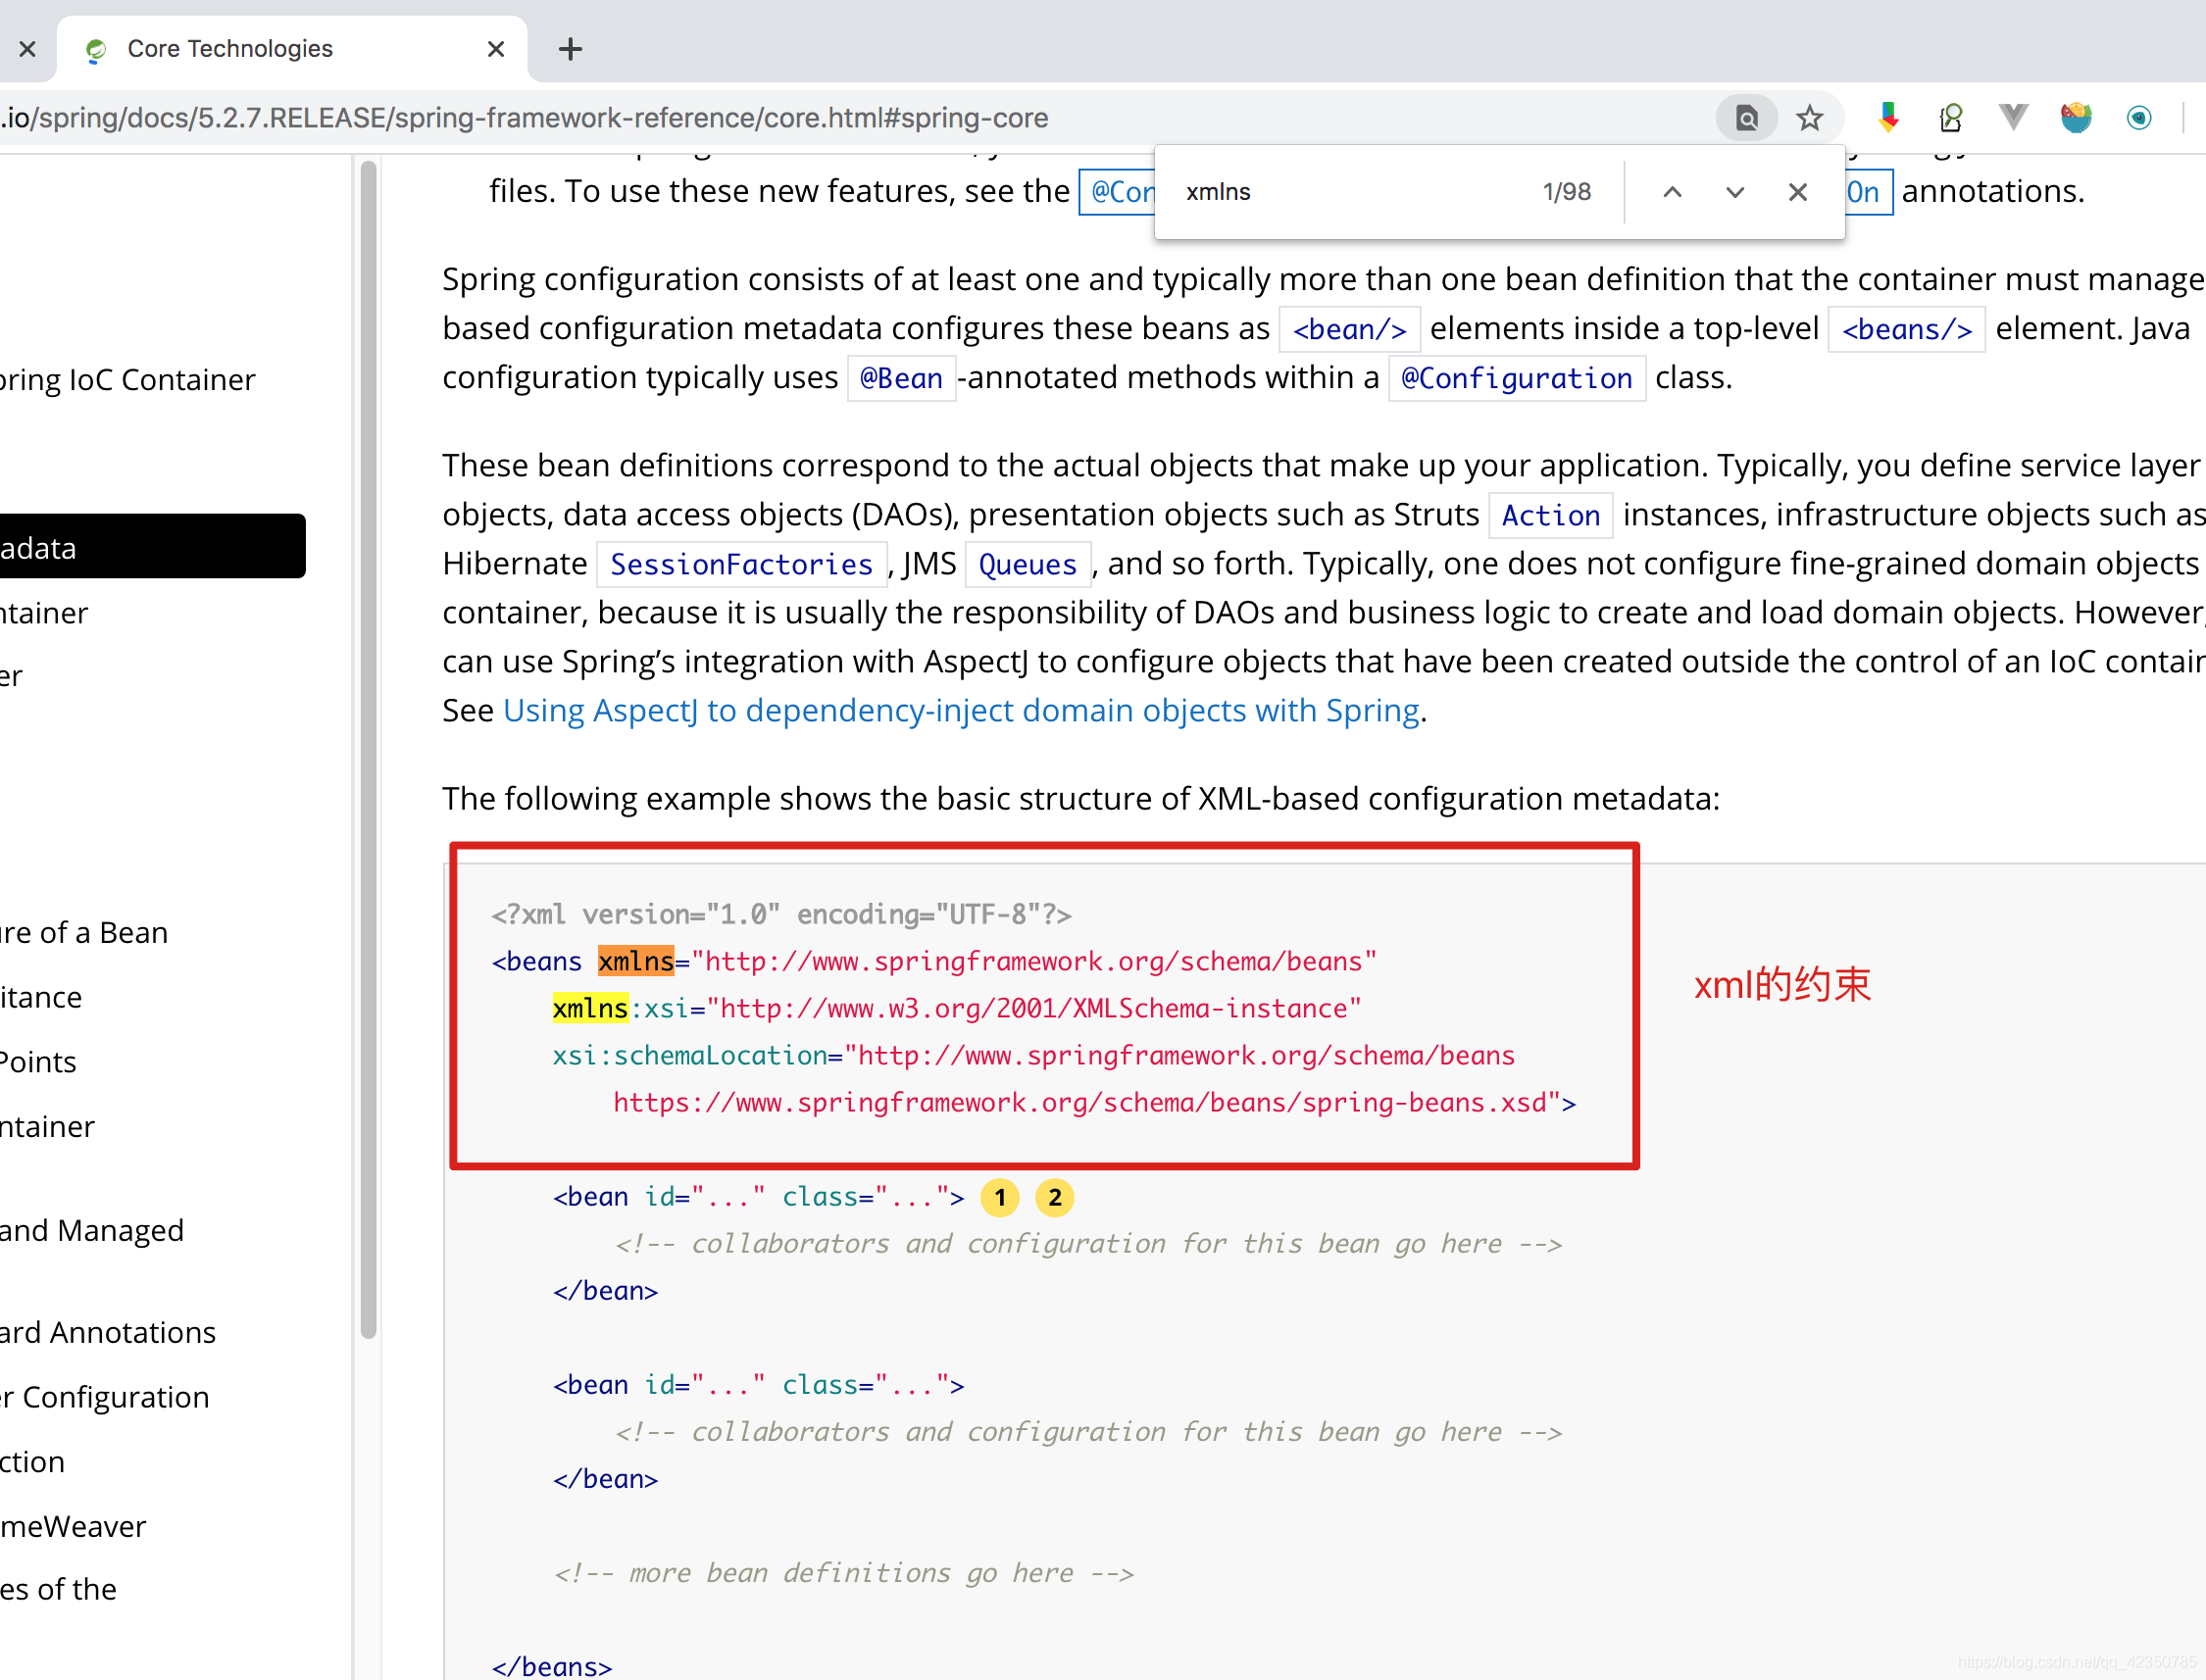
Task: Open the <beans/> code link
Action: (1906, 329)
